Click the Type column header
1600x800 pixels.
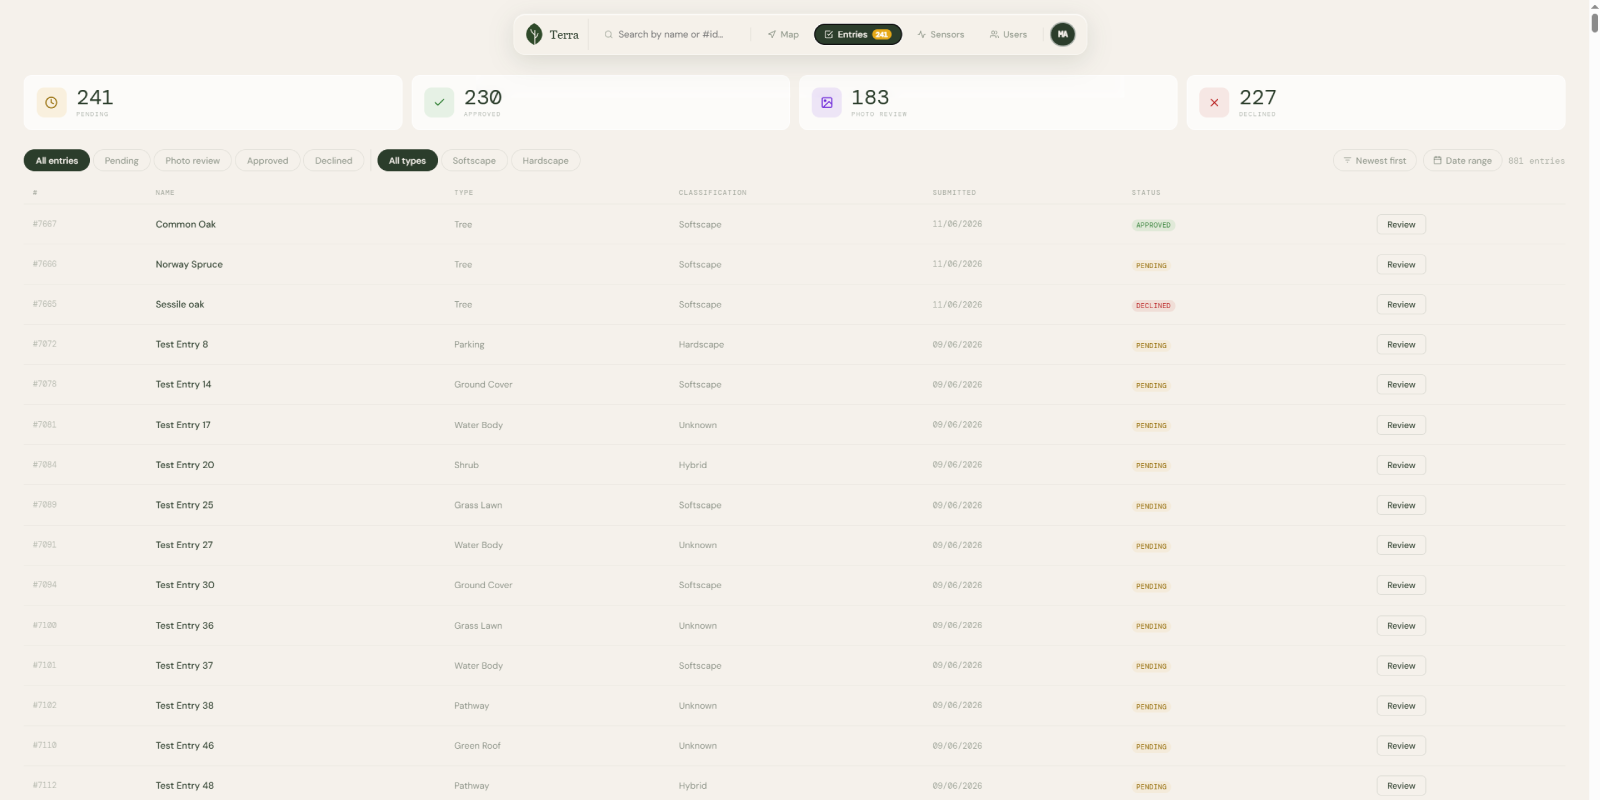[464, 192]
